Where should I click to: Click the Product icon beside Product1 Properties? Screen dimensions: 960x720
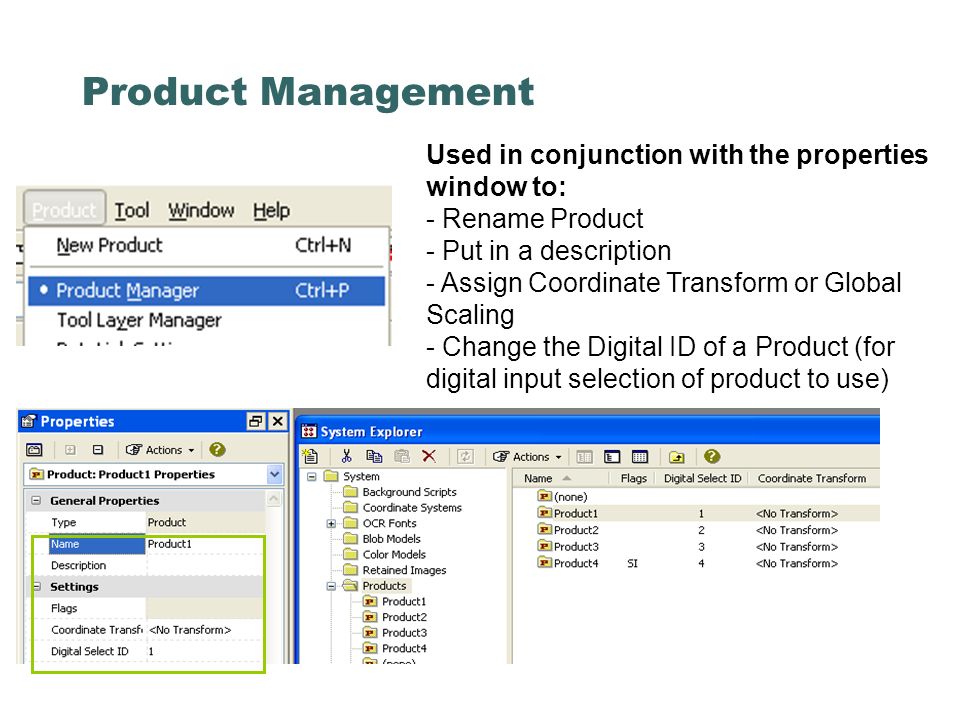click(x=37, y=474)
